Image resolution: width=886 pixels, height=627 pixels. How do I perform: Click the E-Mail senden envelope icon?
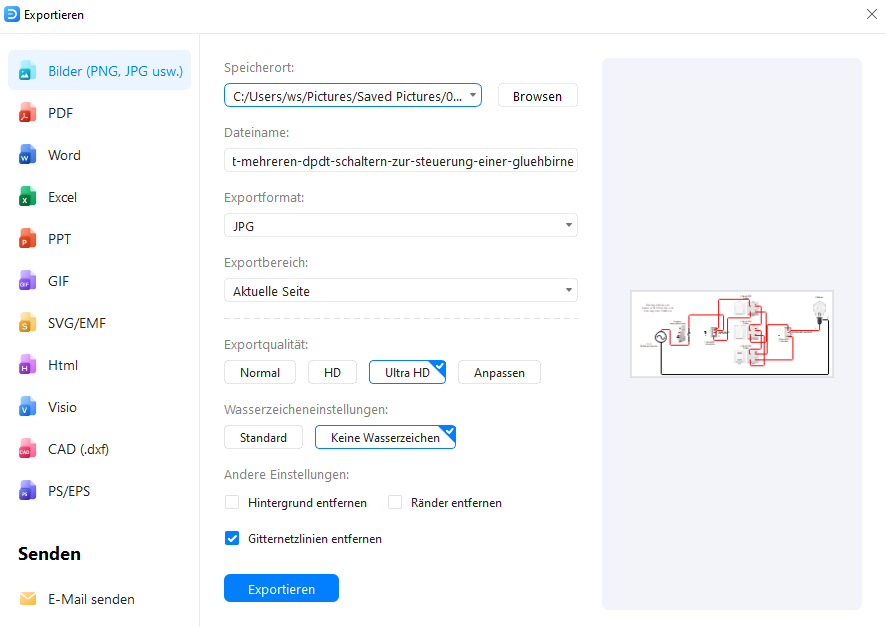point(28,599)
